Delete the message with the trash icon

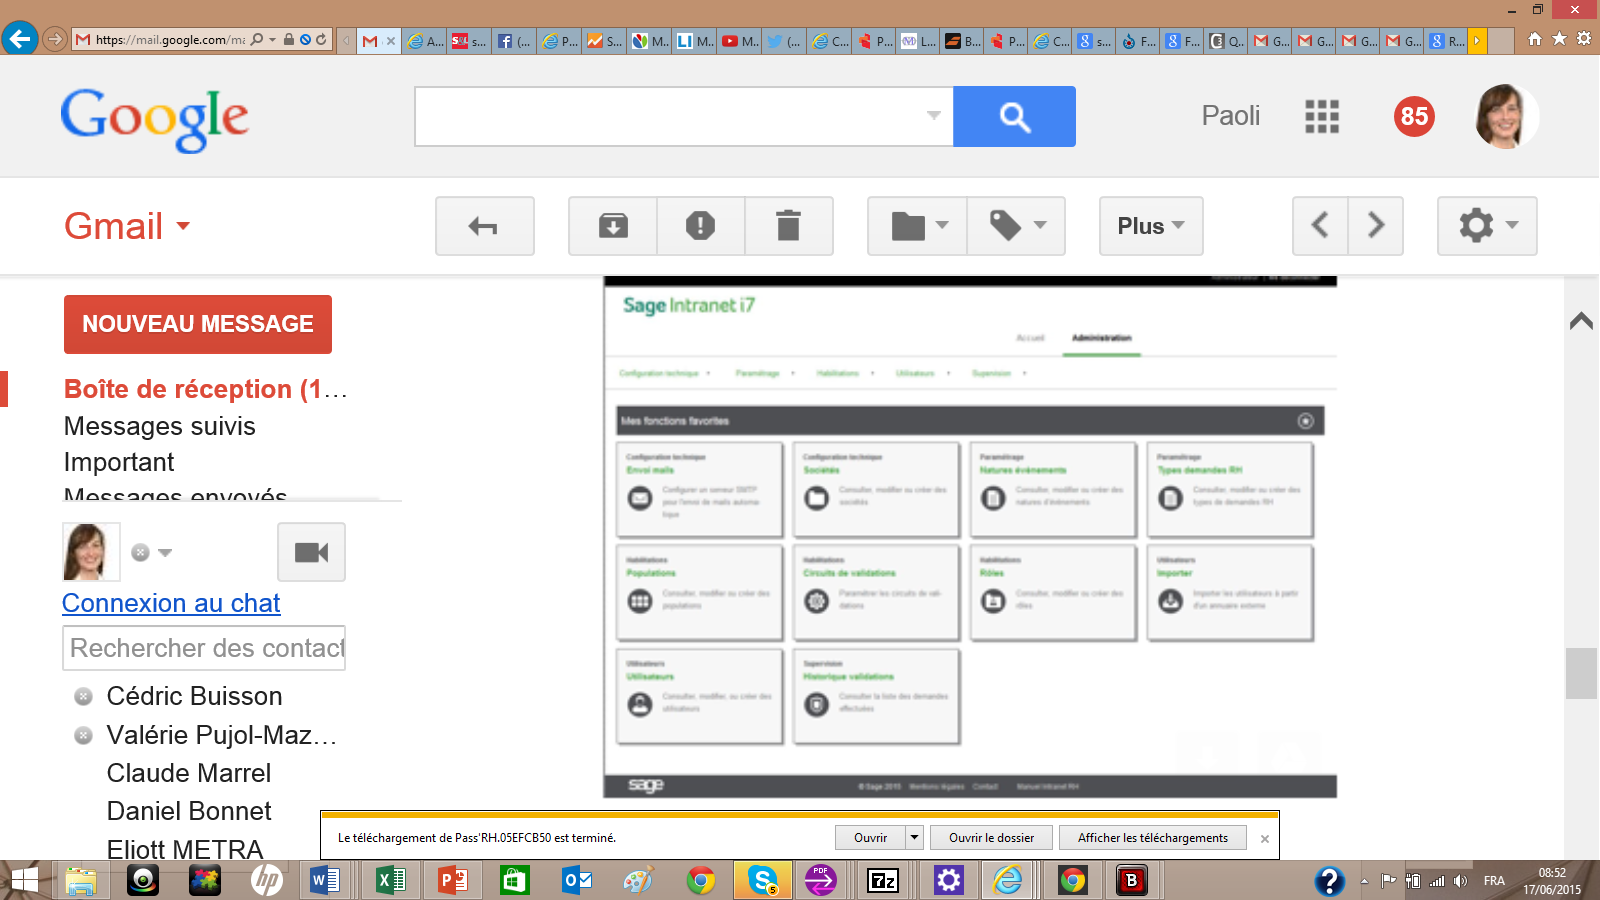click(789, 226)
